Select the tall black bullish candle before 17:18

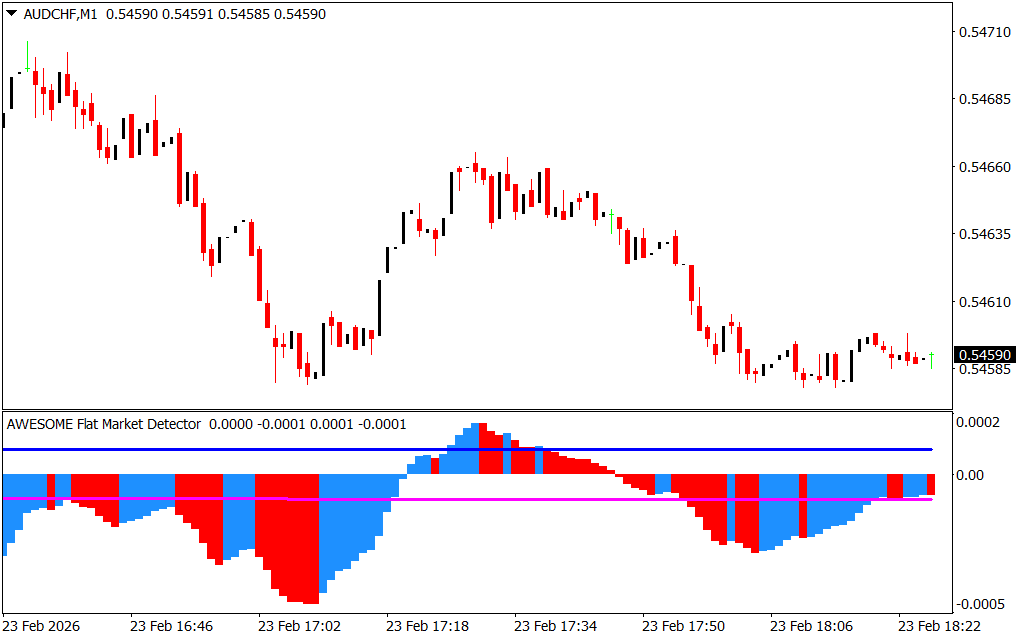[379, 308]
